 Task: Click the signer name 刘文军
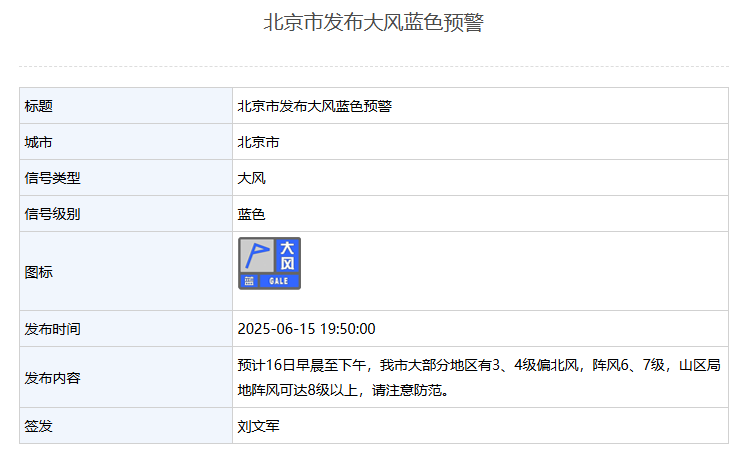pos(258,426)
